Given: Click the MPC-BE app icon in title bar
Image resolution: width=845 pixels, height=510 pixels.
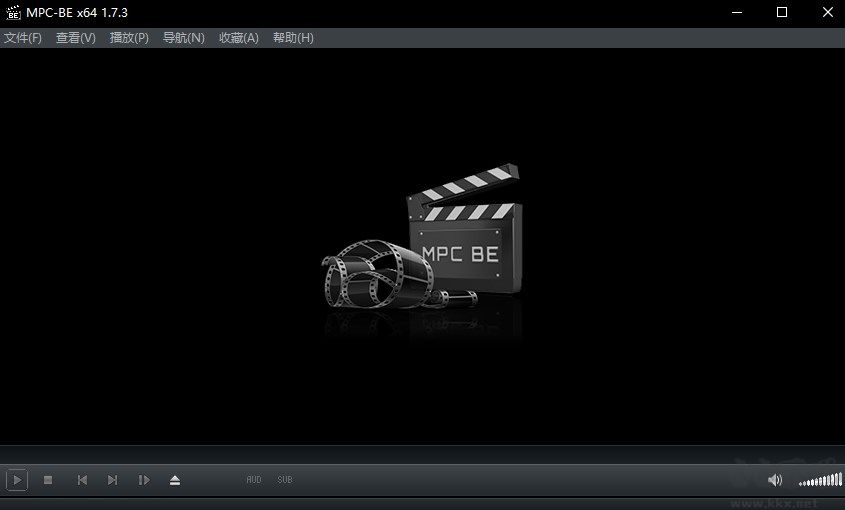Looking at the screenshot, I should pyautogui.click(x=13, y=12).
